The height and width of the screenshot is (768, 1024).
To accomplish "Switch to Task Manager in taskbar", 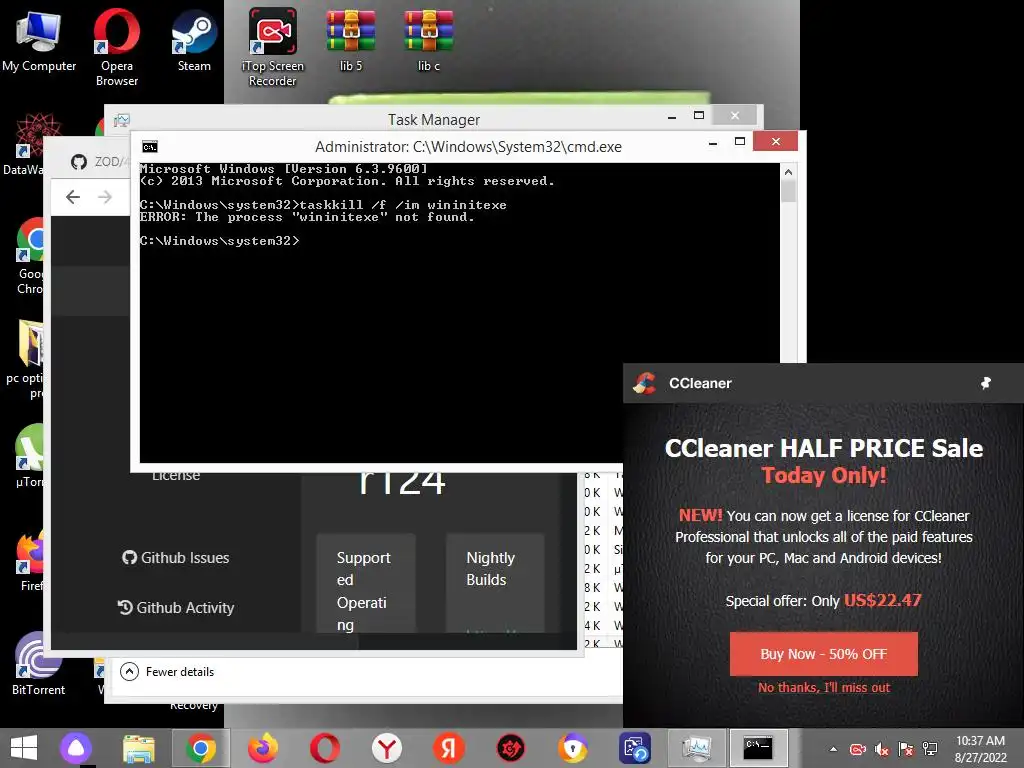I will (697, 748).
